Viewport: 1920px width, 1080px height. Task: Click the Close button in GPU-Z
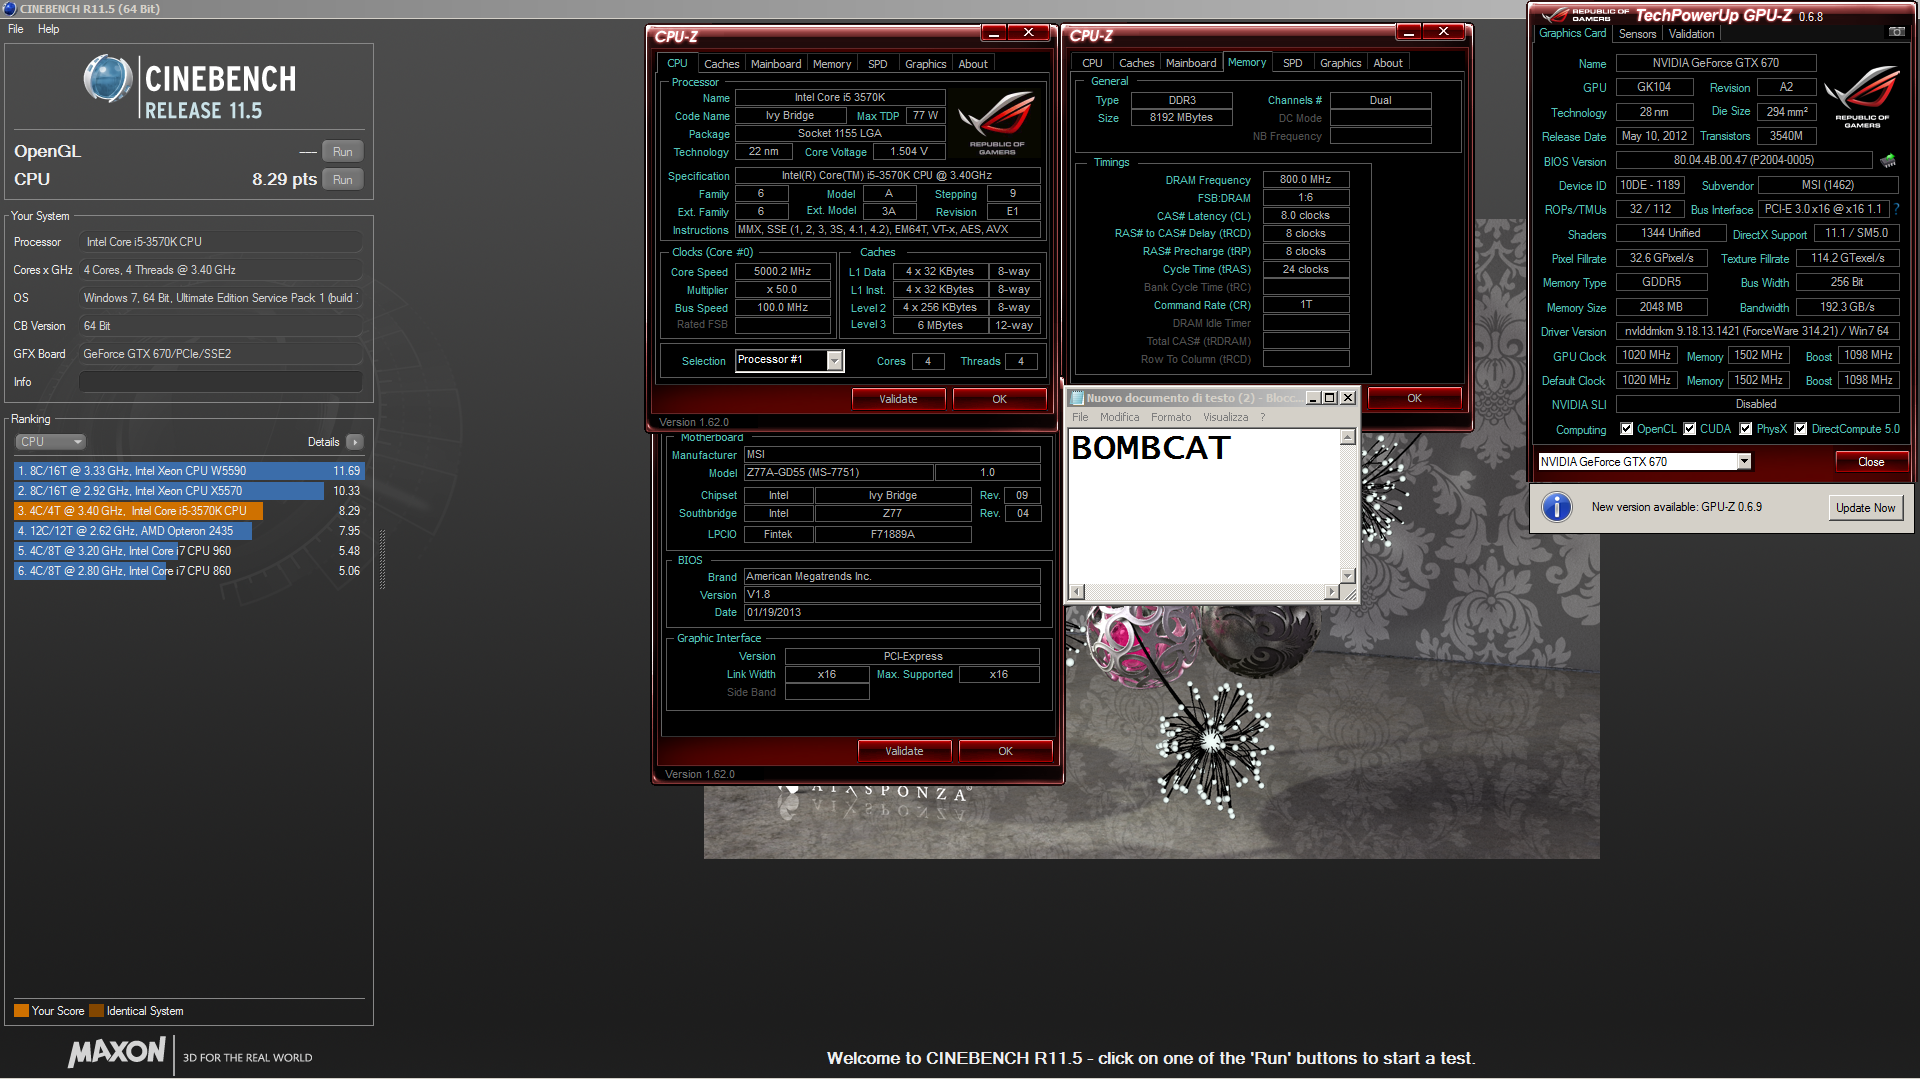tap(1871, 462)
